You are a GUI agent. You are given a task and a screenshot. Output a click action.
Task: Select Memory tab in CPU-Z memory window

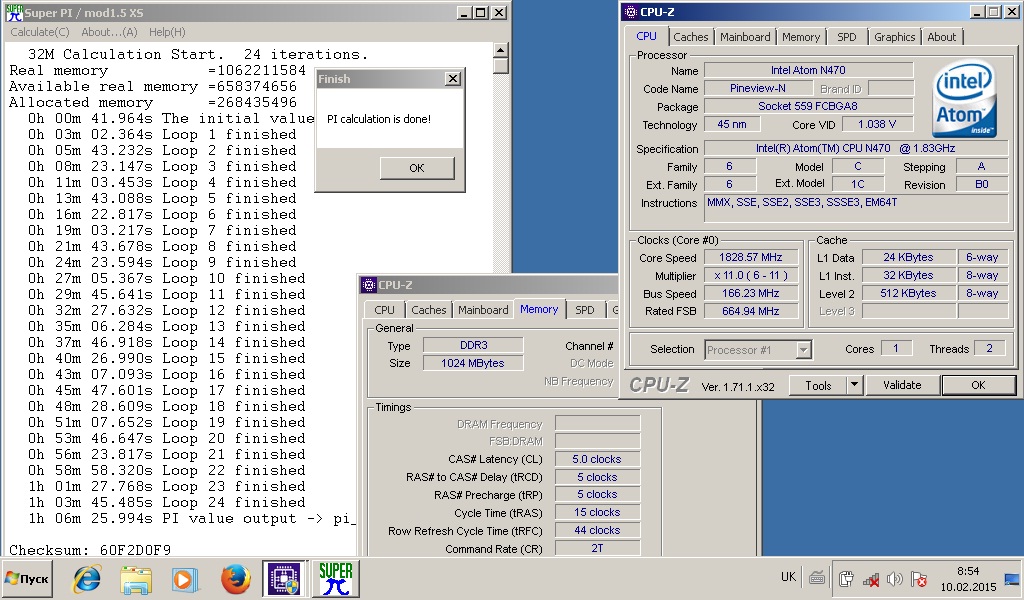[x=539, y=309]
